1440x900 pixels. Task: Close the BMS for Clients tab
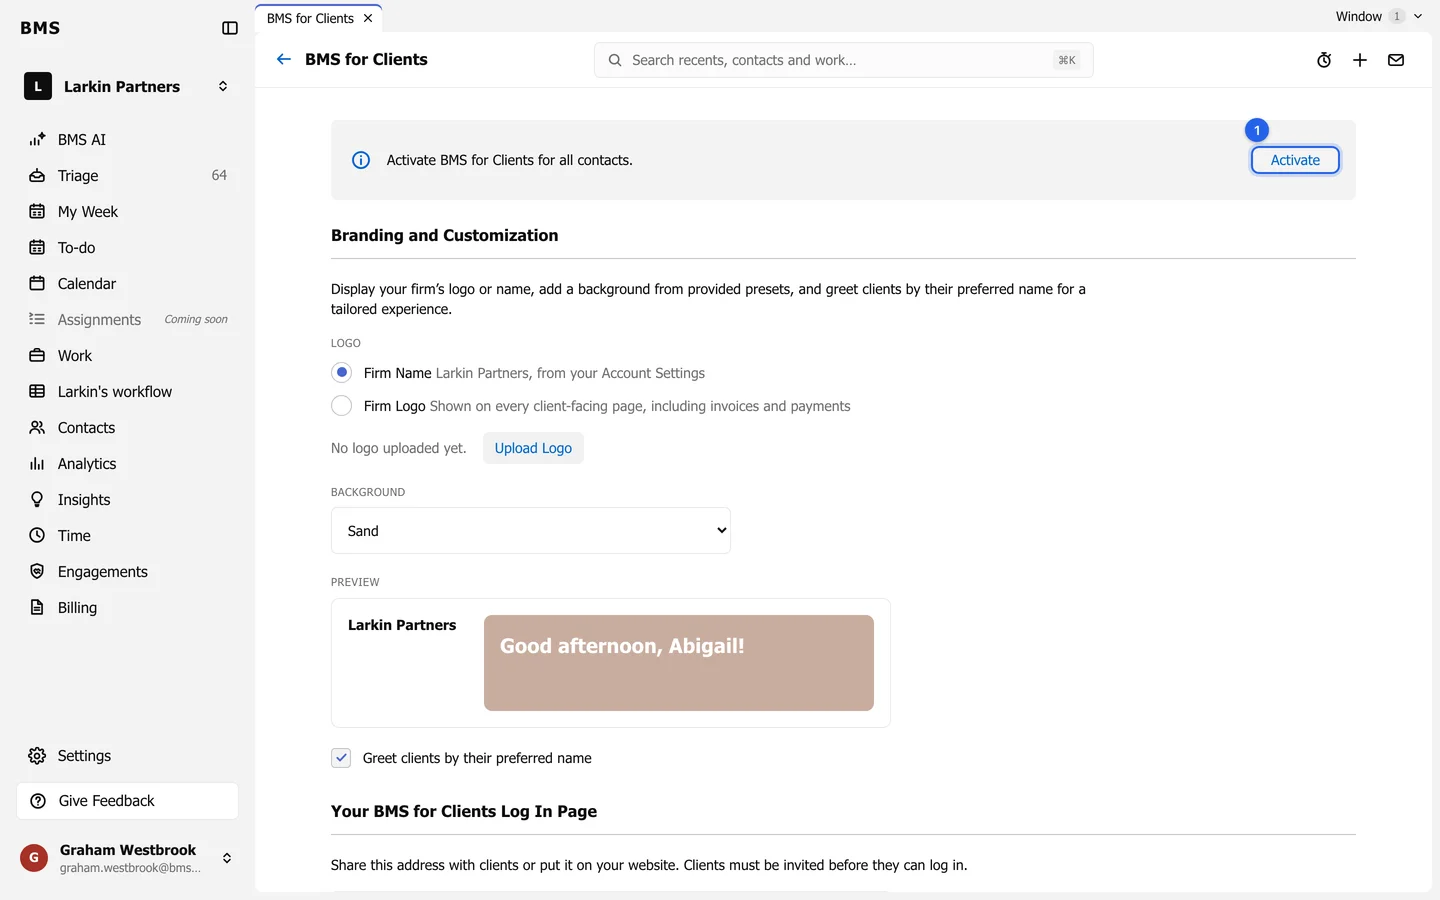[x=368, y=18]
